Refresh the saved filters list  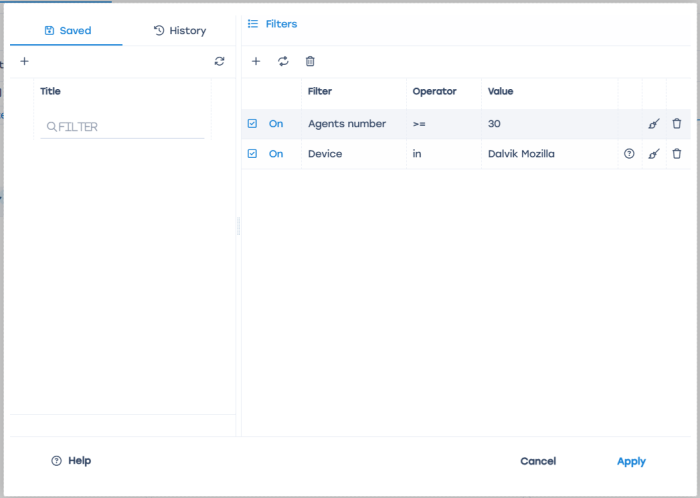(219, 61)
